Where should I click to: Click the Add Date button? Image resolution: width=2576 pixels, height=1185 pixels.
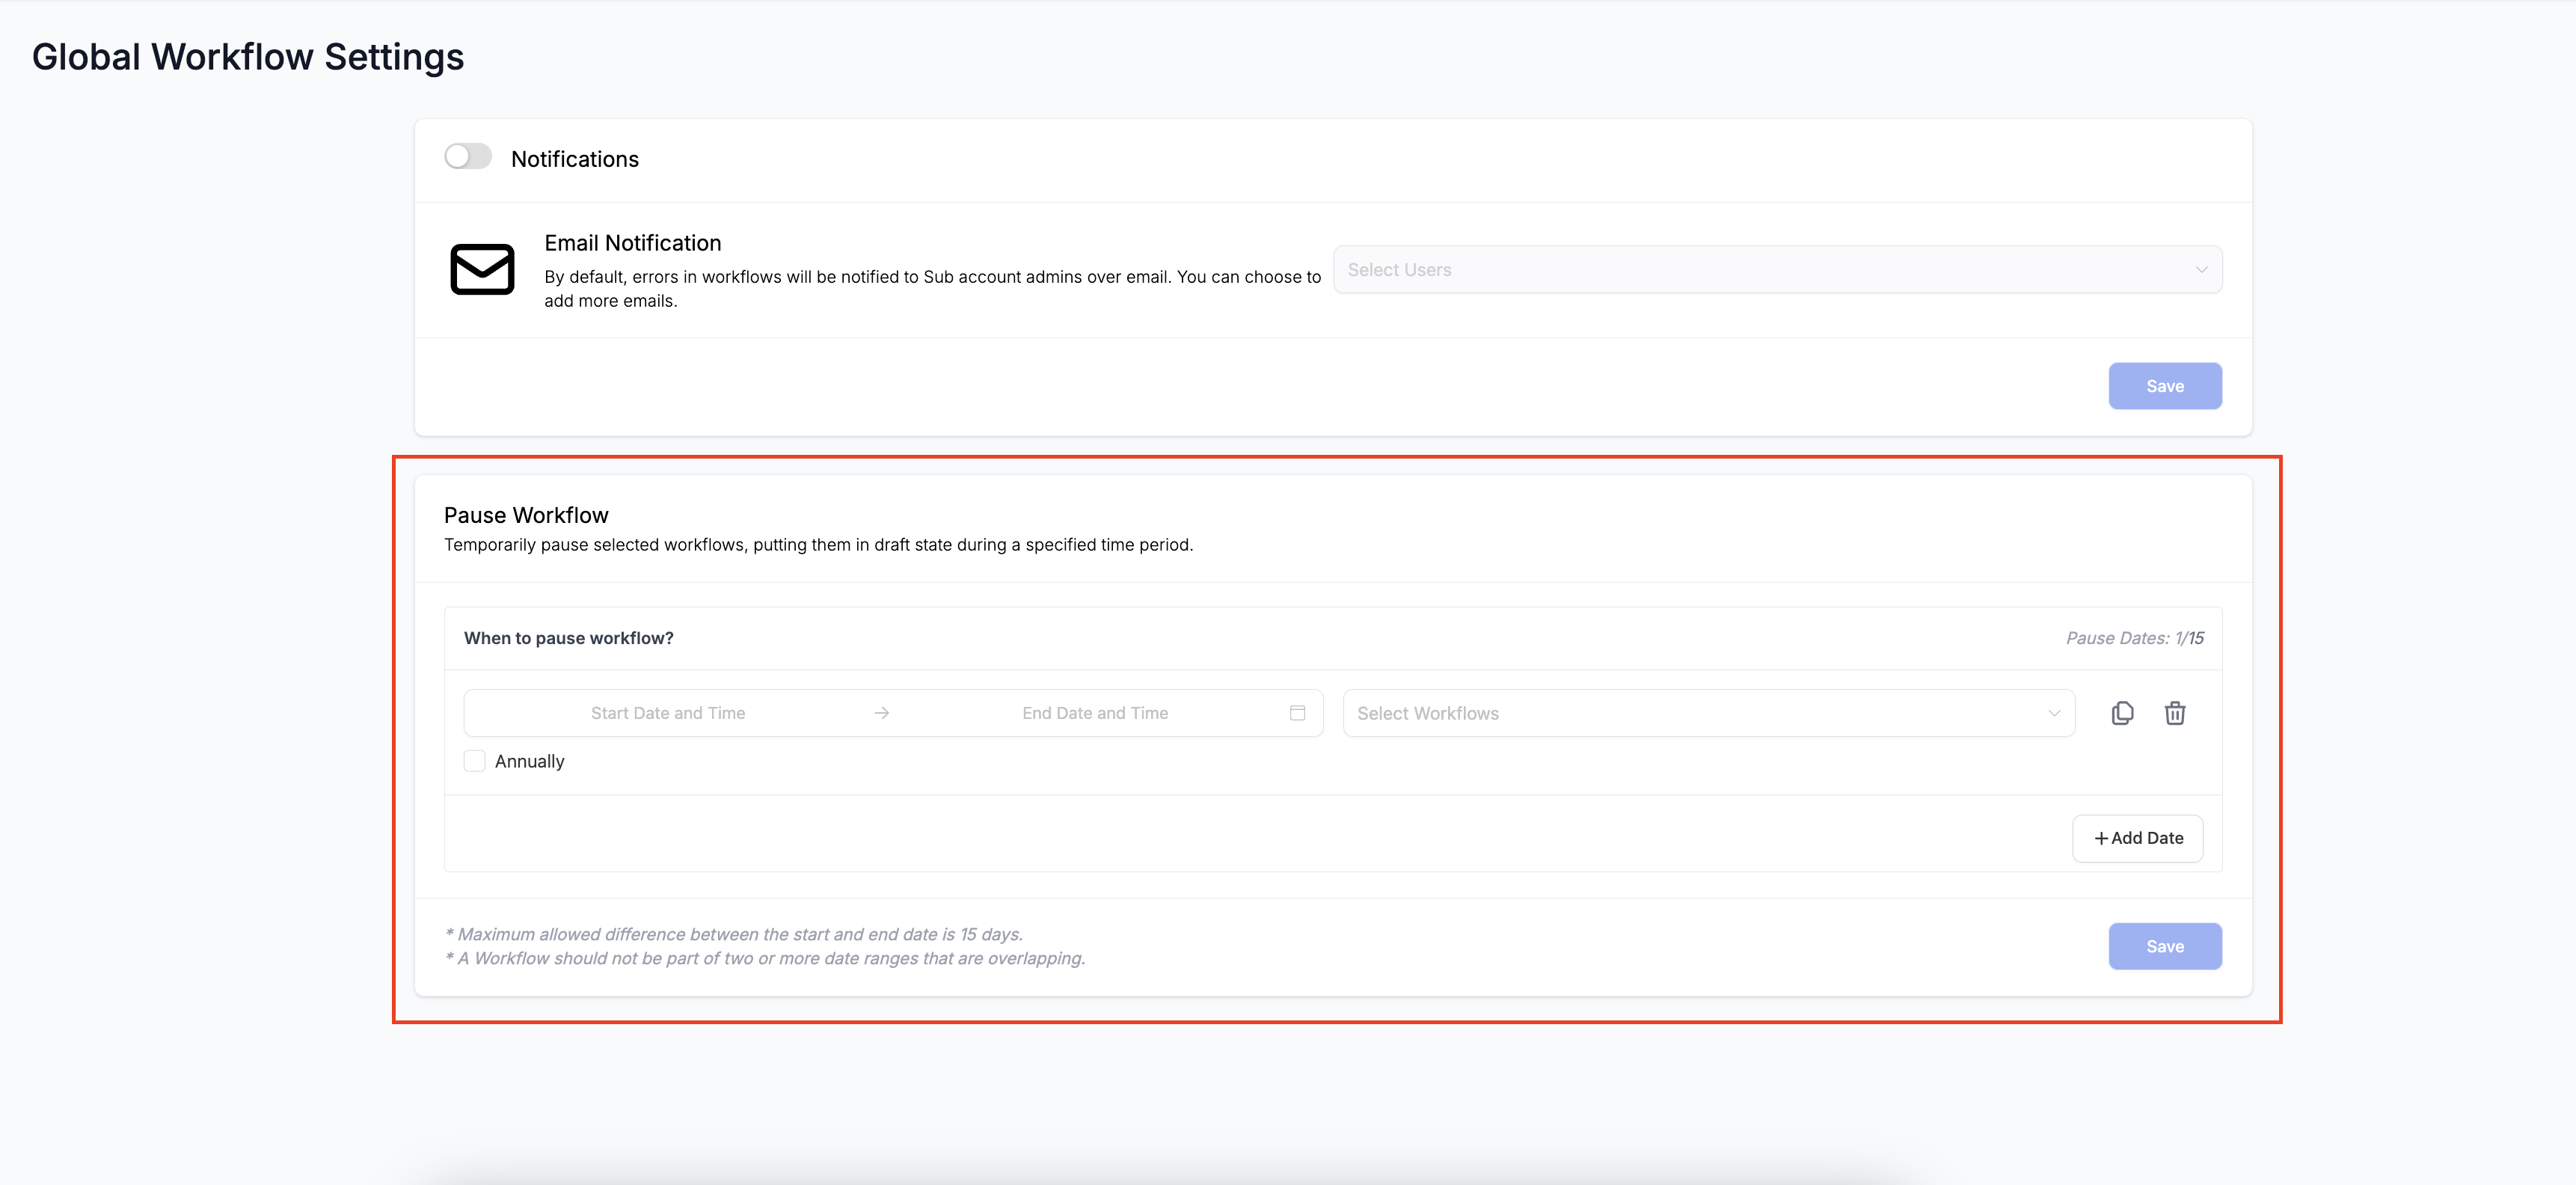coord(2137,838)
